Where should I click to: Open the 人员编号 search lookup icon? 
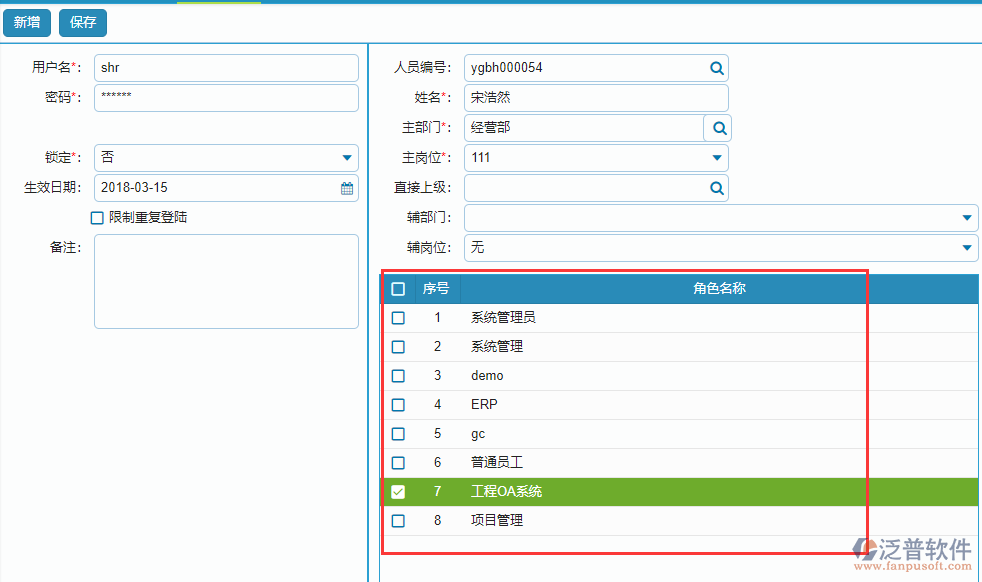[x=717, y=67]
